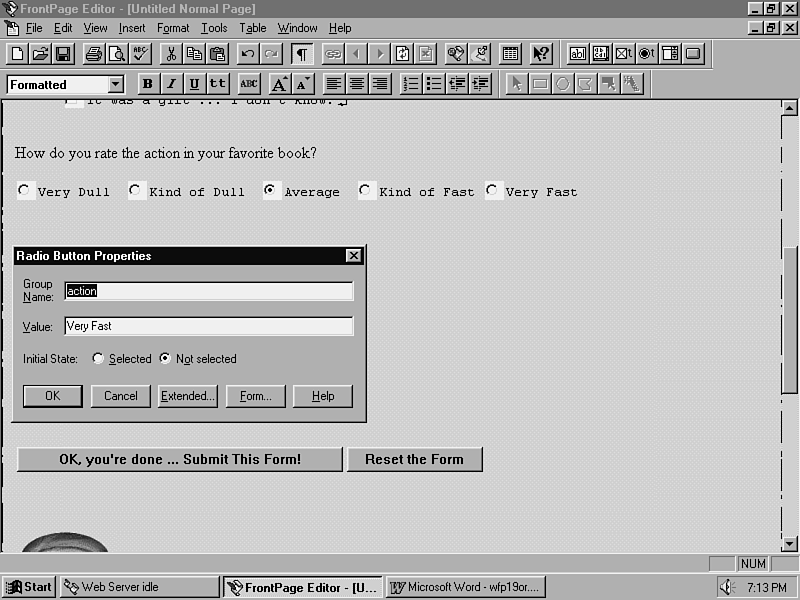Image resolution: width=800 pixels, height=600 pixels.
Task: Click the numbered list icon
Action: 411,84
